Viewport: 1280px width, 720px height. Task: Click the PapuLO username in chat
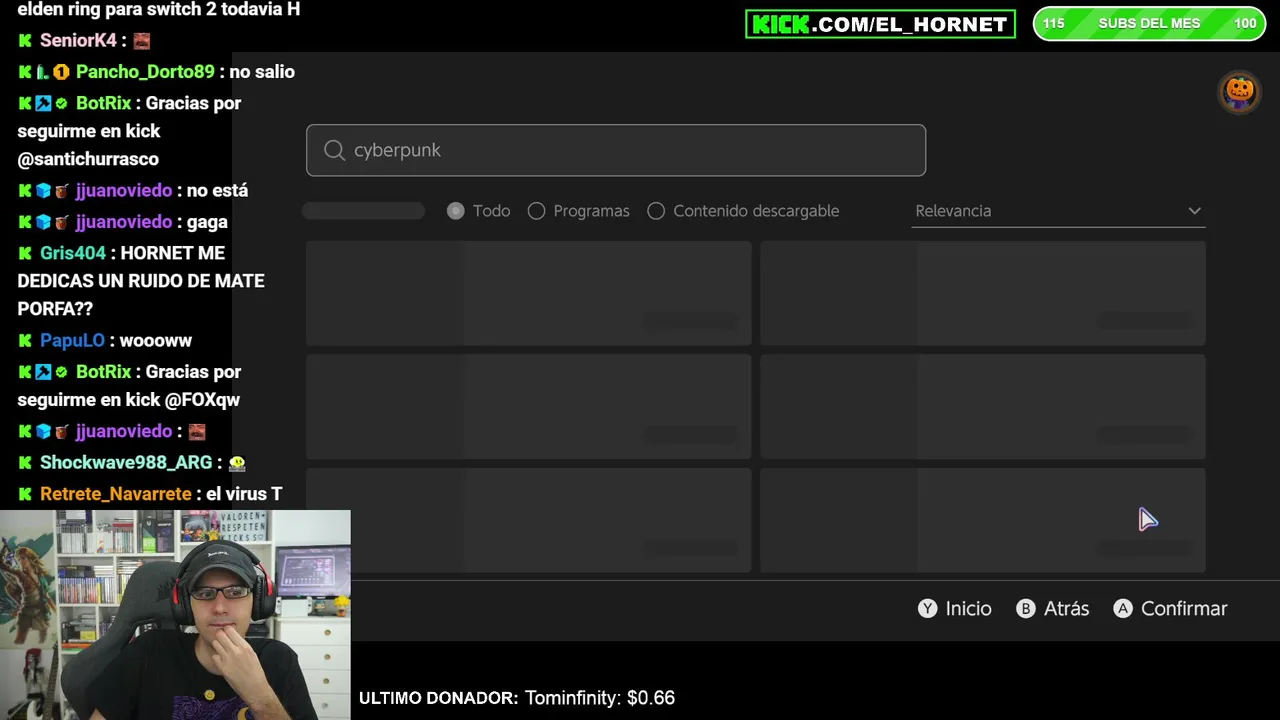[x=72, y=340]
